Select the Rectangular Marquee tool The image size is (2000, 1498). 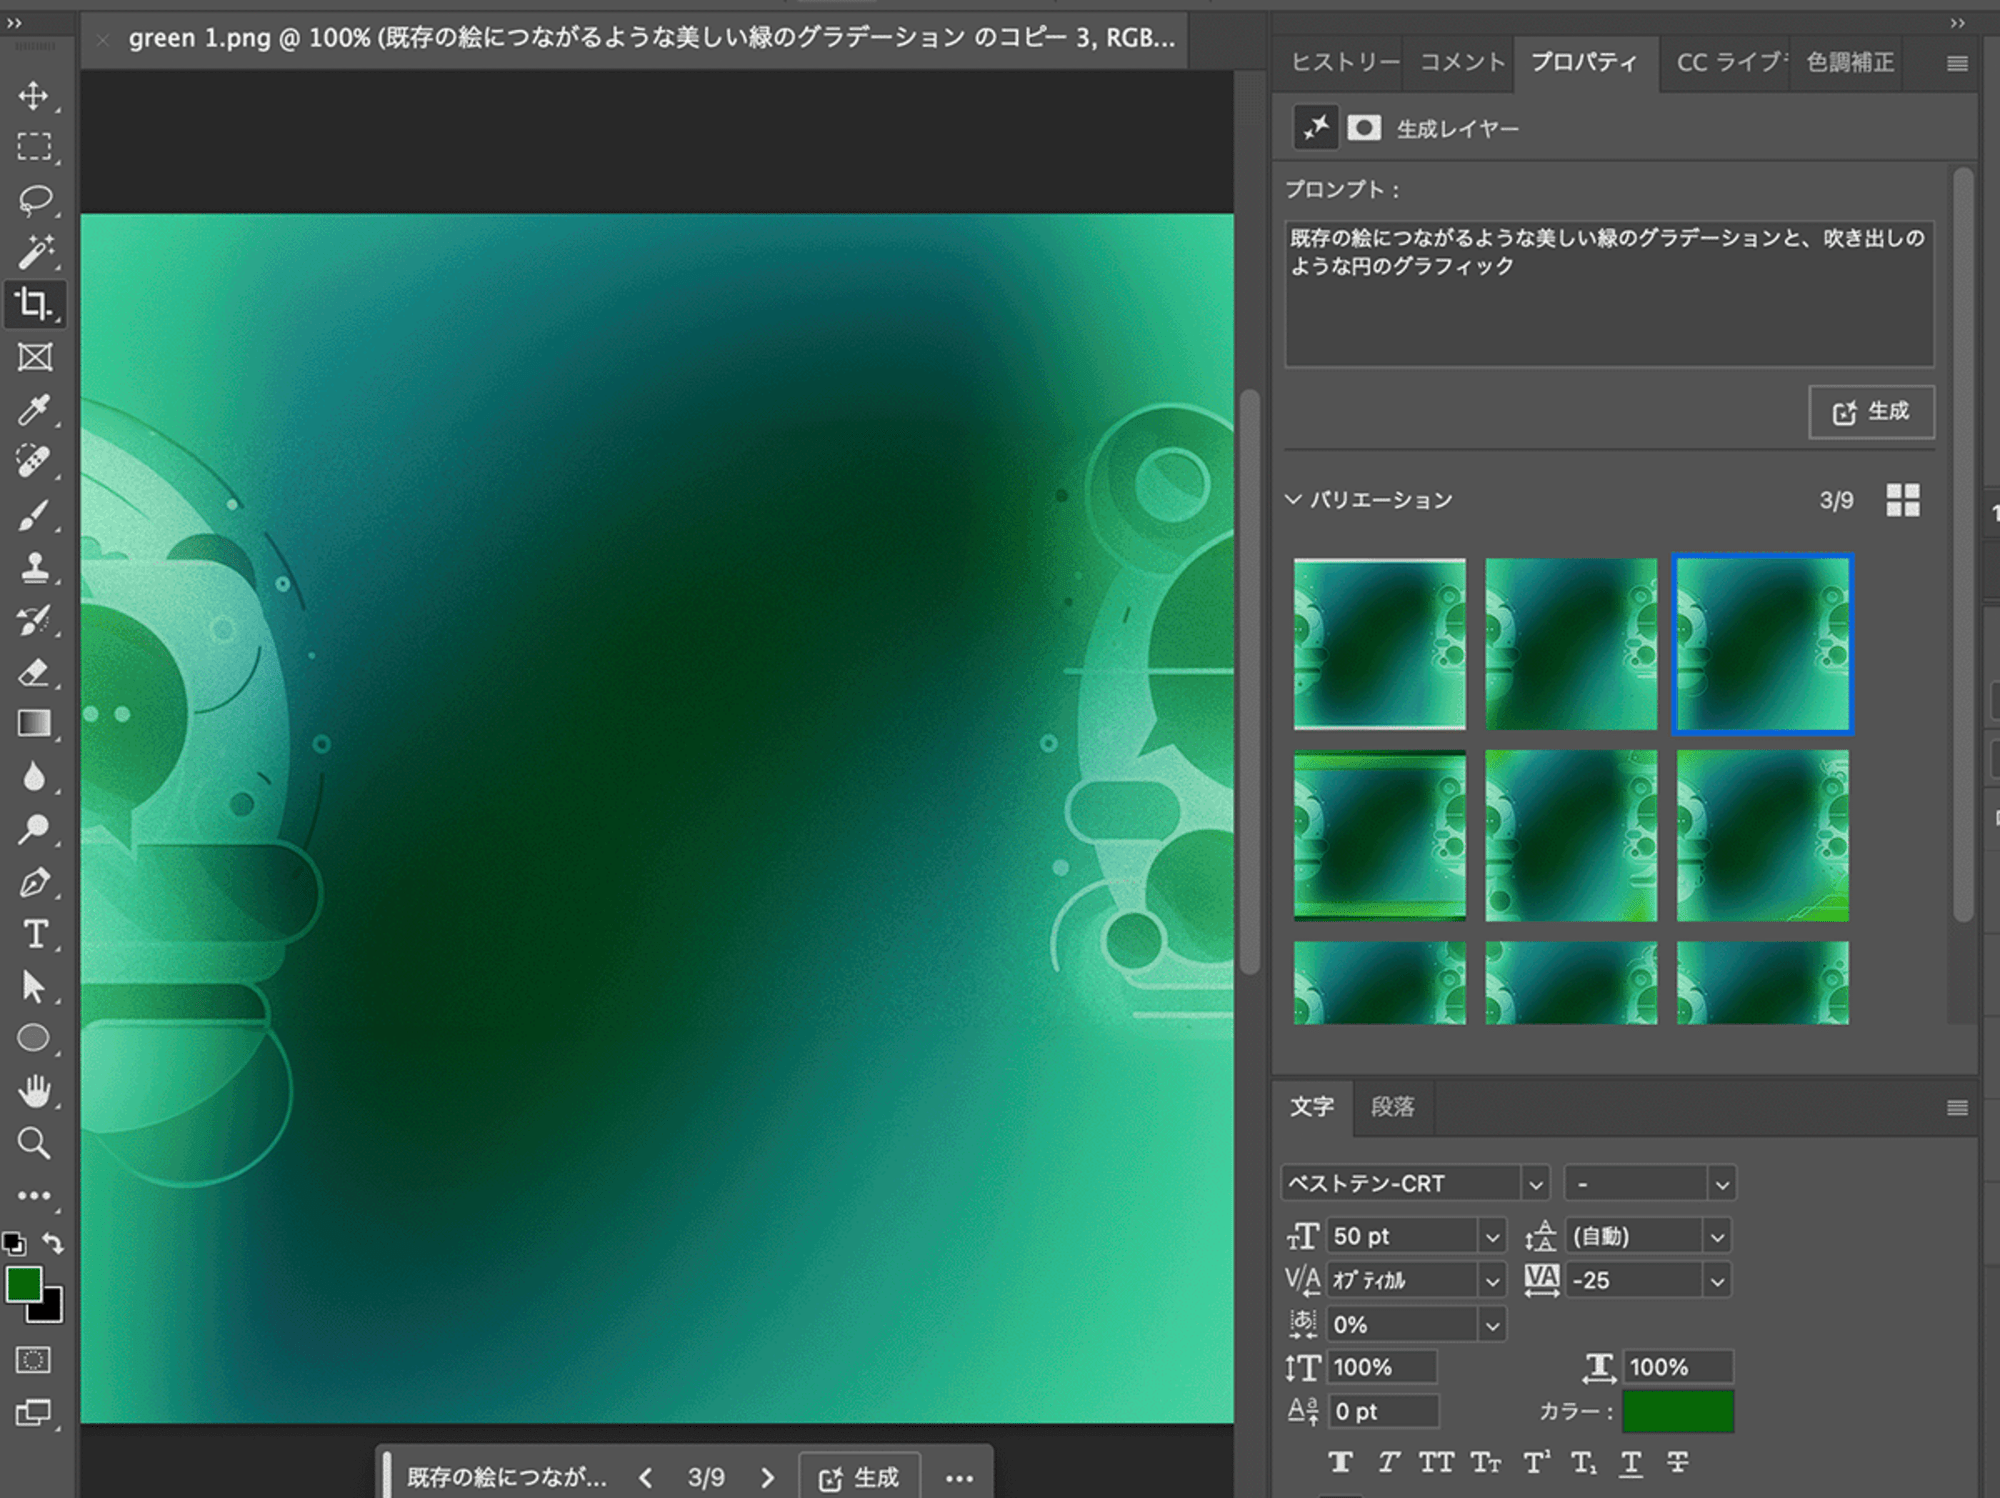point(34,147)
